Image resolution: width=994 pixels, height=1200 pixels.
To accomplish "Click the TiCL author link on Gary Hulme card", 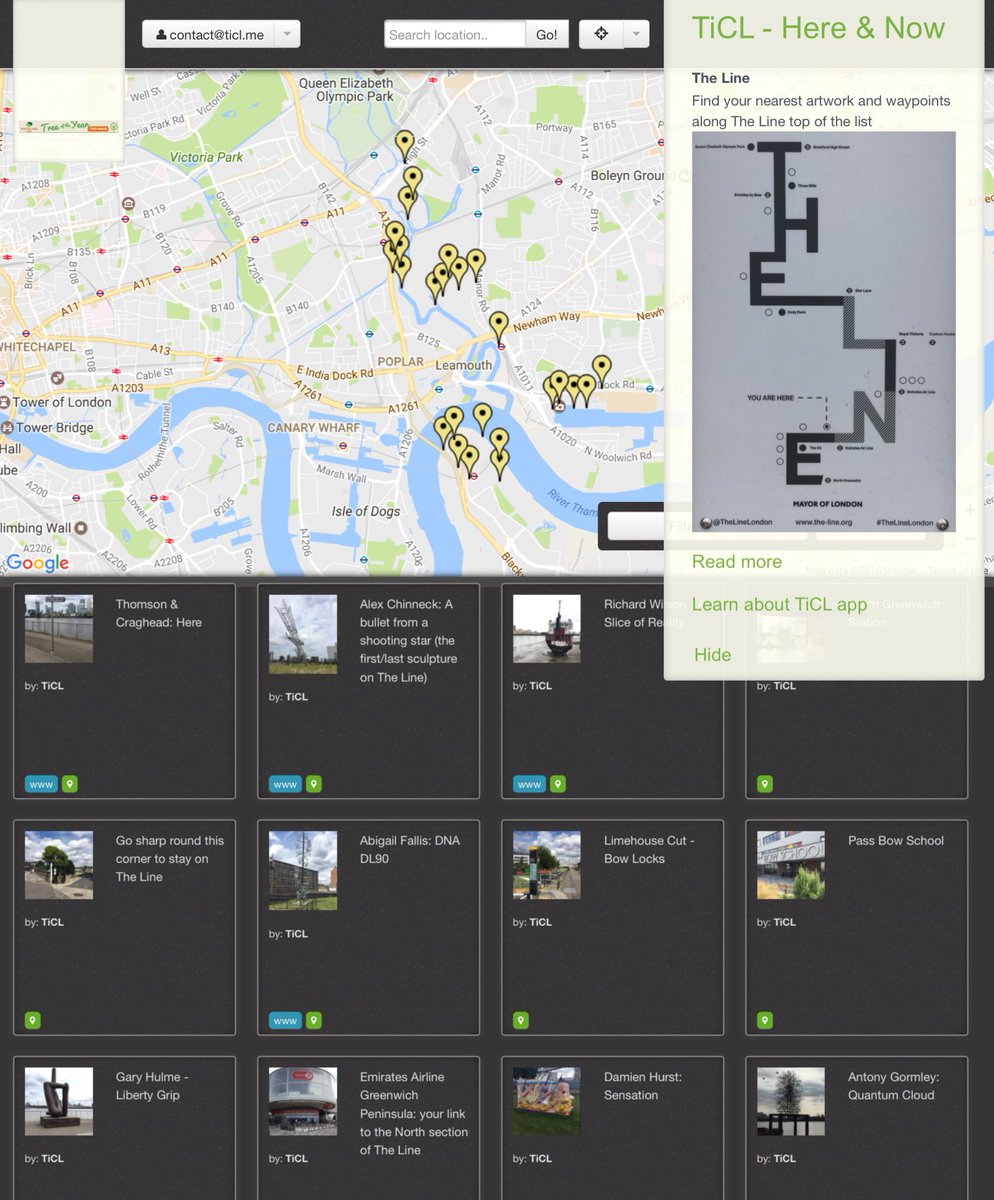I will [x=52, y=1159].
